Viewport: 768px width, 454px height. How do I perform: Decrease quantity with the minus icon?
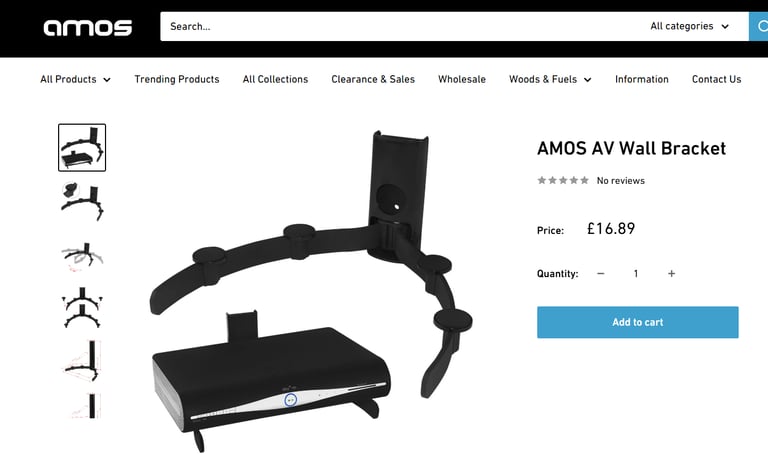click(601, 274)
